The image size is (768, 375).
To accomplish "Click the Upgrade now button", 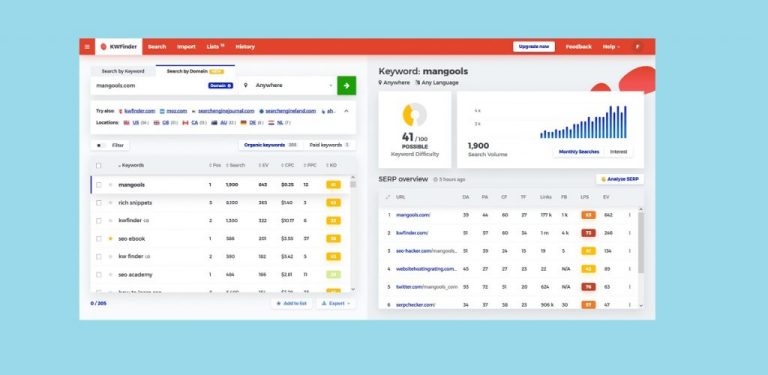I will tap(534, 47).
